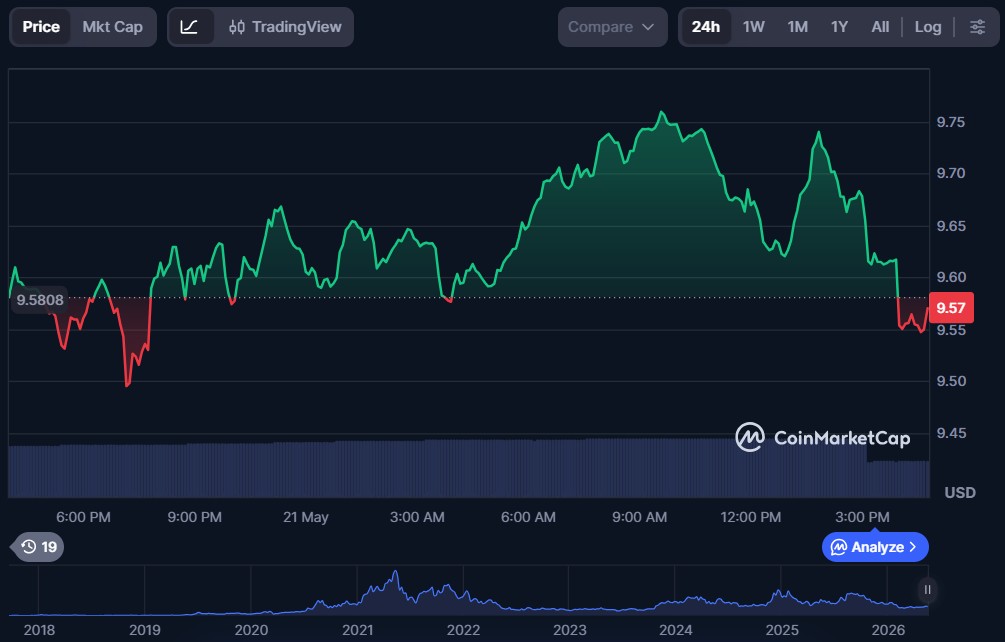1005x642 pixels.
Task: Toggle Log scale
Action: 927,27
